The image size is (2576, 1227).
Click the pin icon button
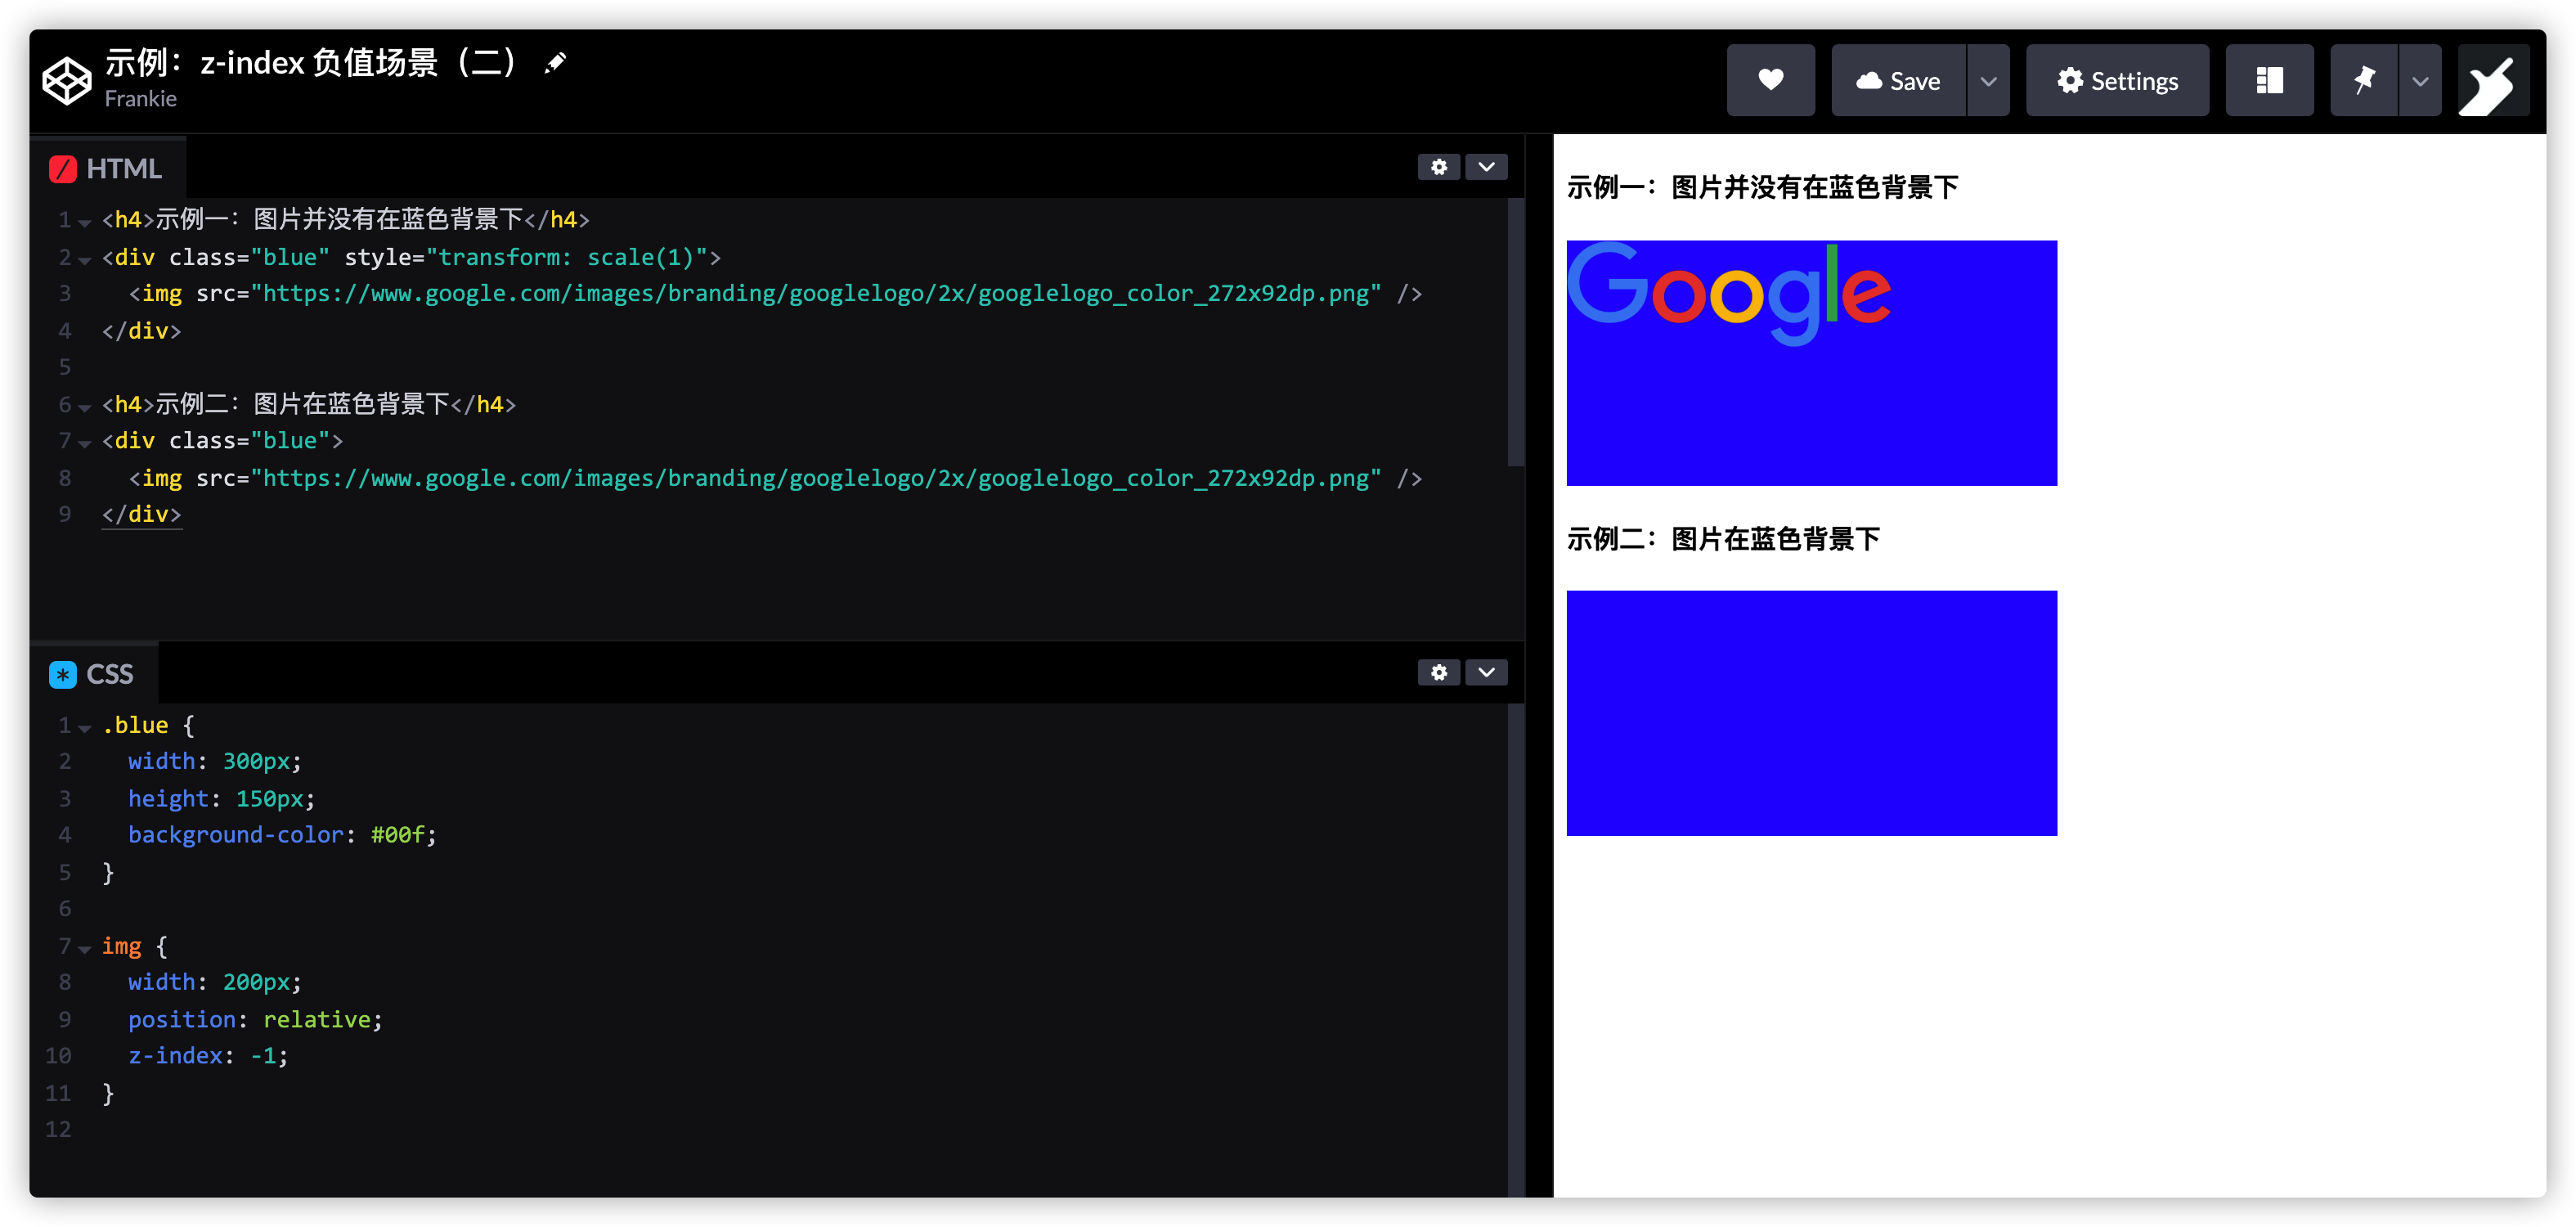2363,80
